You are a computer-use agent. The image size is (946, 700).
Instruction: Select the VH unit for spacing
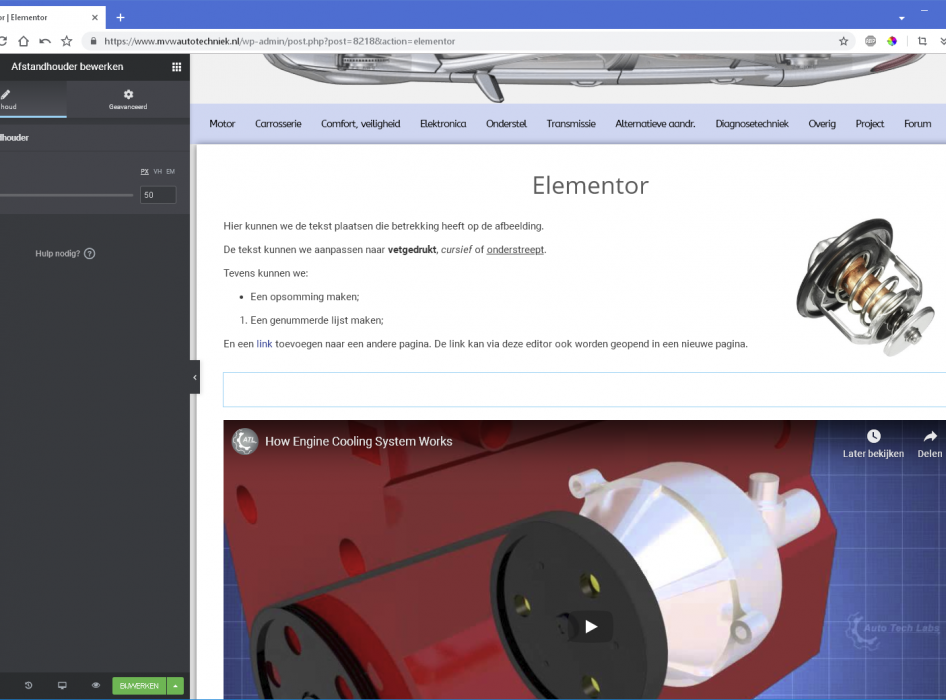coord(157,171)
